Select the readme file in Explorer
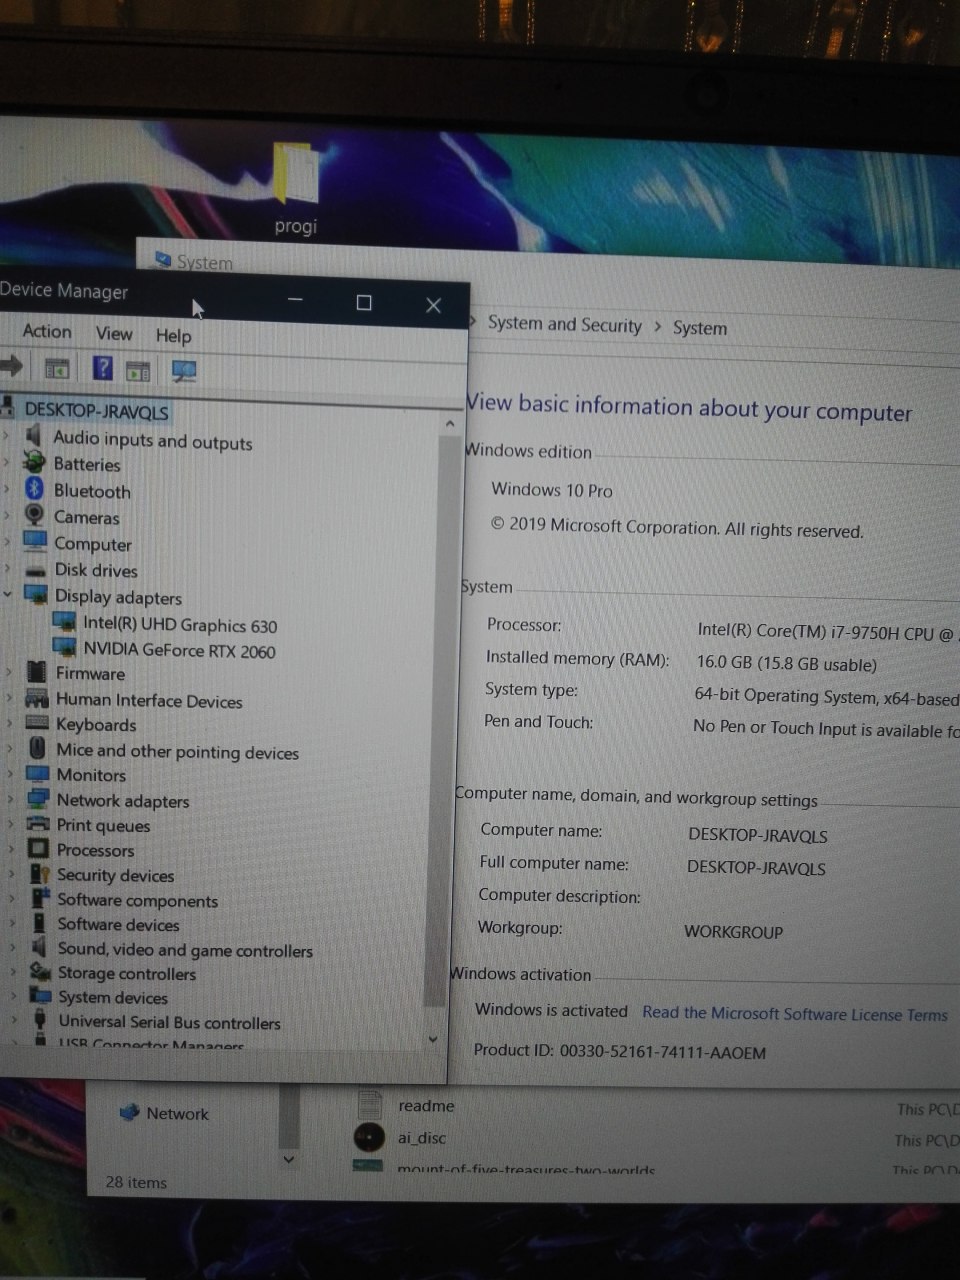The height and width of the screenshot is (1280, 960). pyautogui.click(x=426, y=1106)
